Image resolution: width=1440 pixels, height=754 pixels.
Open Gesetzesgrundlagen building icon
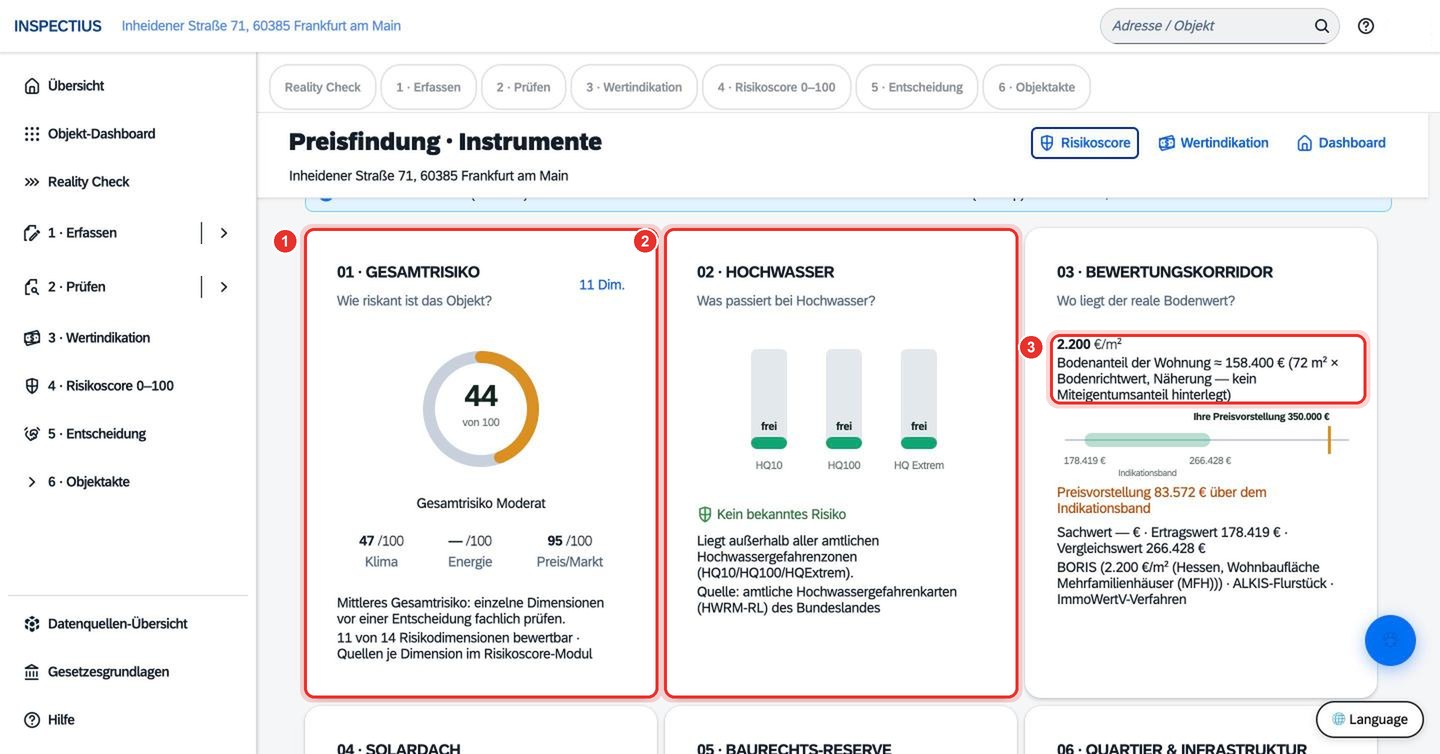click(32, 672)
